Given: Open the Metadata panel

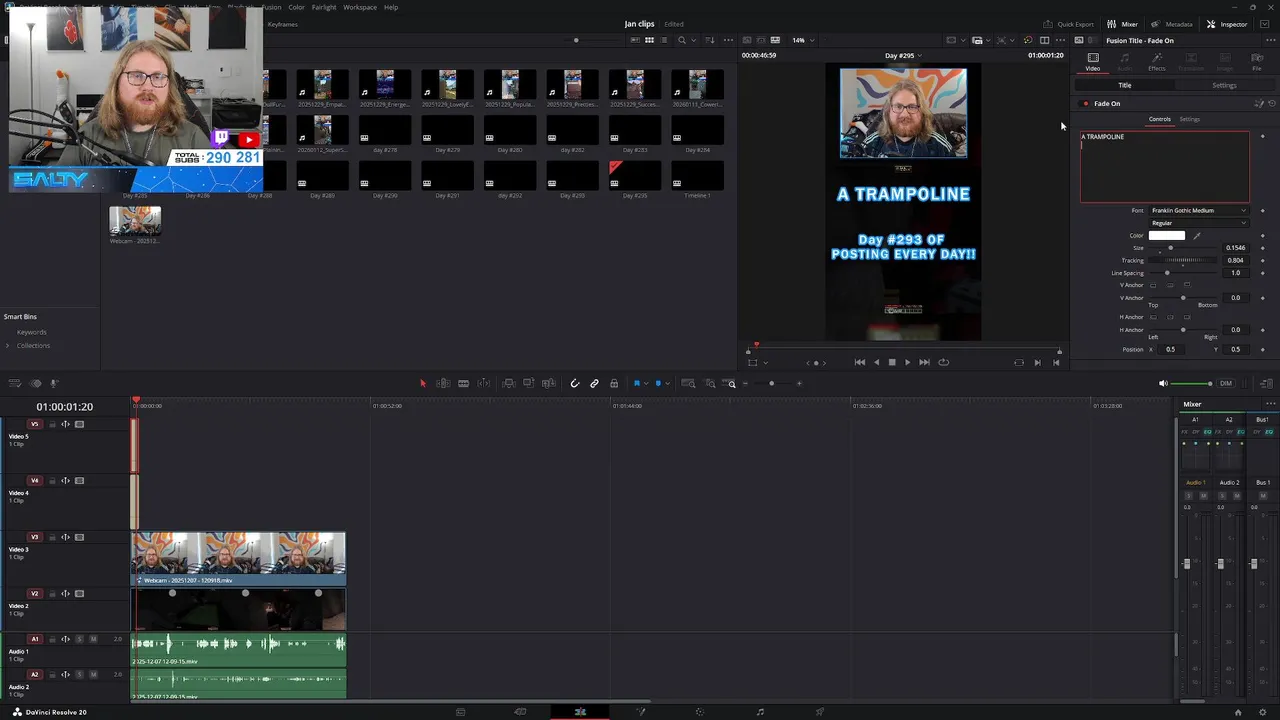Looking at the screenshot, I should [x=1171, y=24].
